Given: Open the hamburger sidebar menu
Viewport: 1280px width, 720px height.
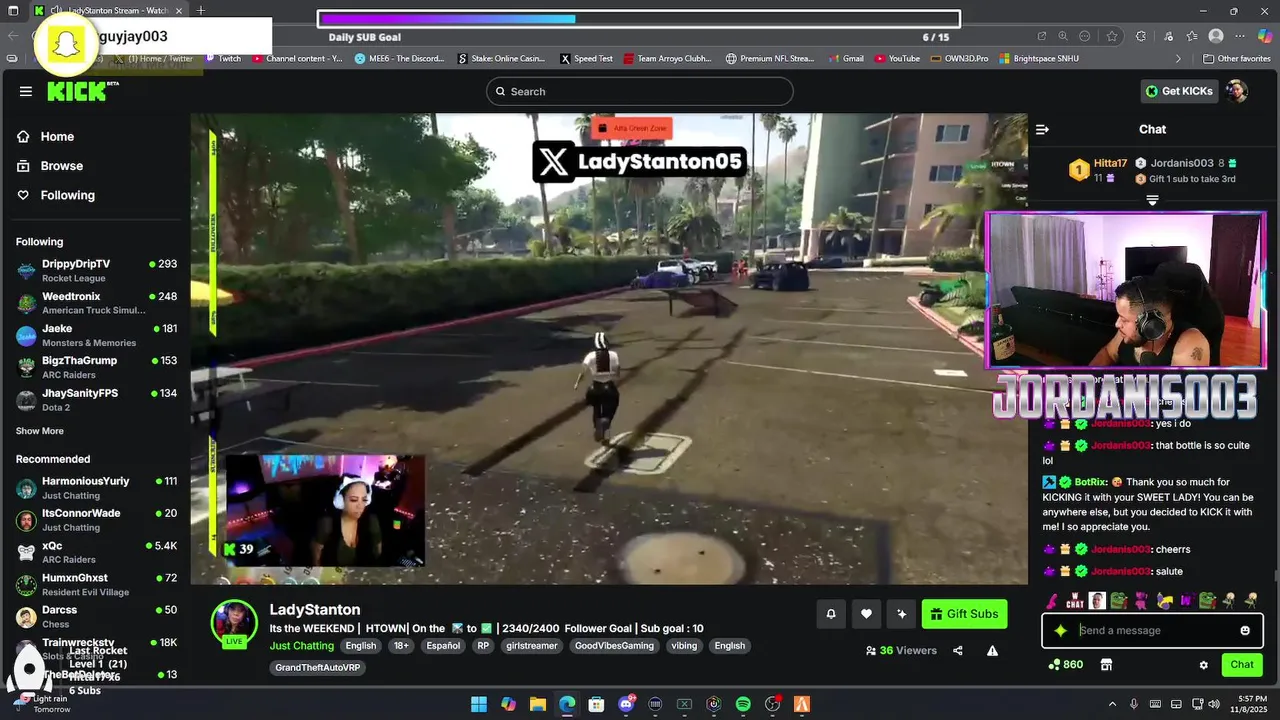Looking at the screenshot, I should click(25, 91).
